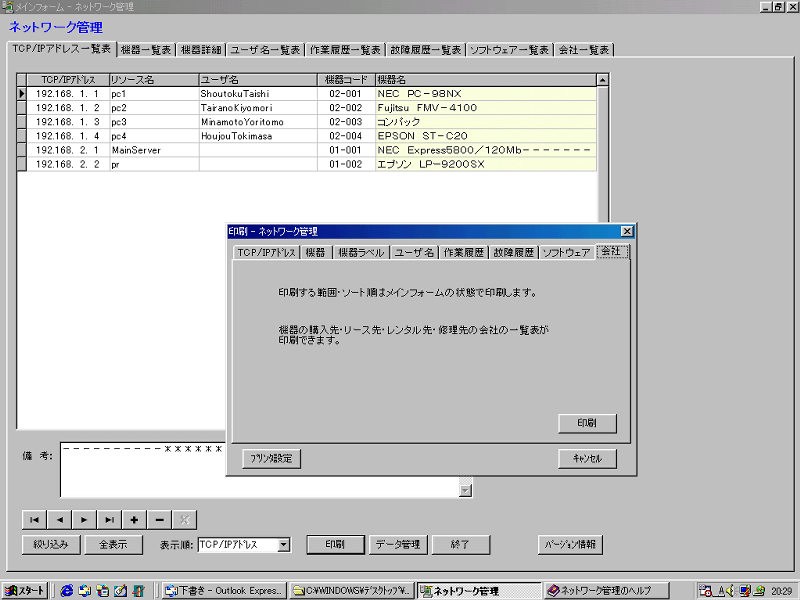This screenshot has height=600, width=800.
Task: Select 会社 tab in print dialog
Action: [612, 251]
